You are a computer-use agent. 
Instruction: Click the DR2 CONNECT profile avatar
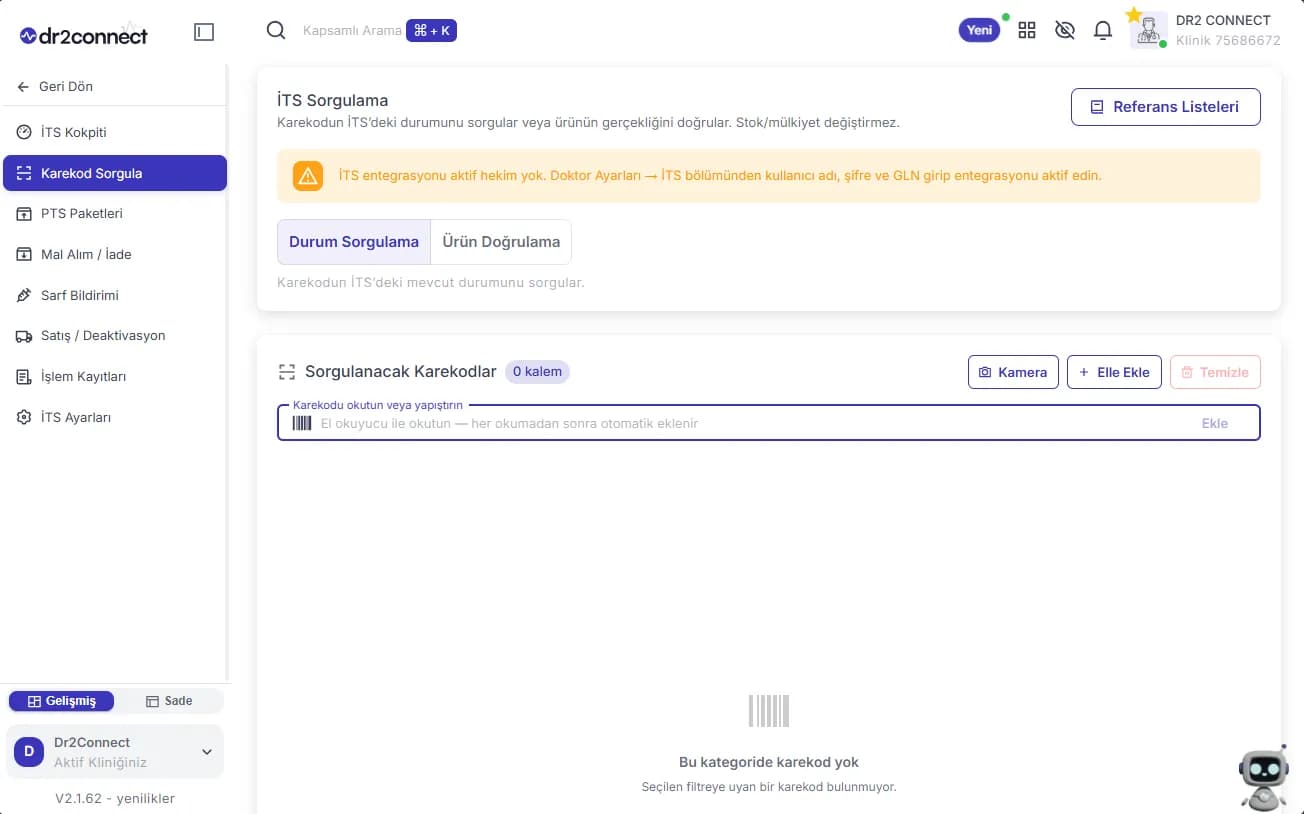1149,30
